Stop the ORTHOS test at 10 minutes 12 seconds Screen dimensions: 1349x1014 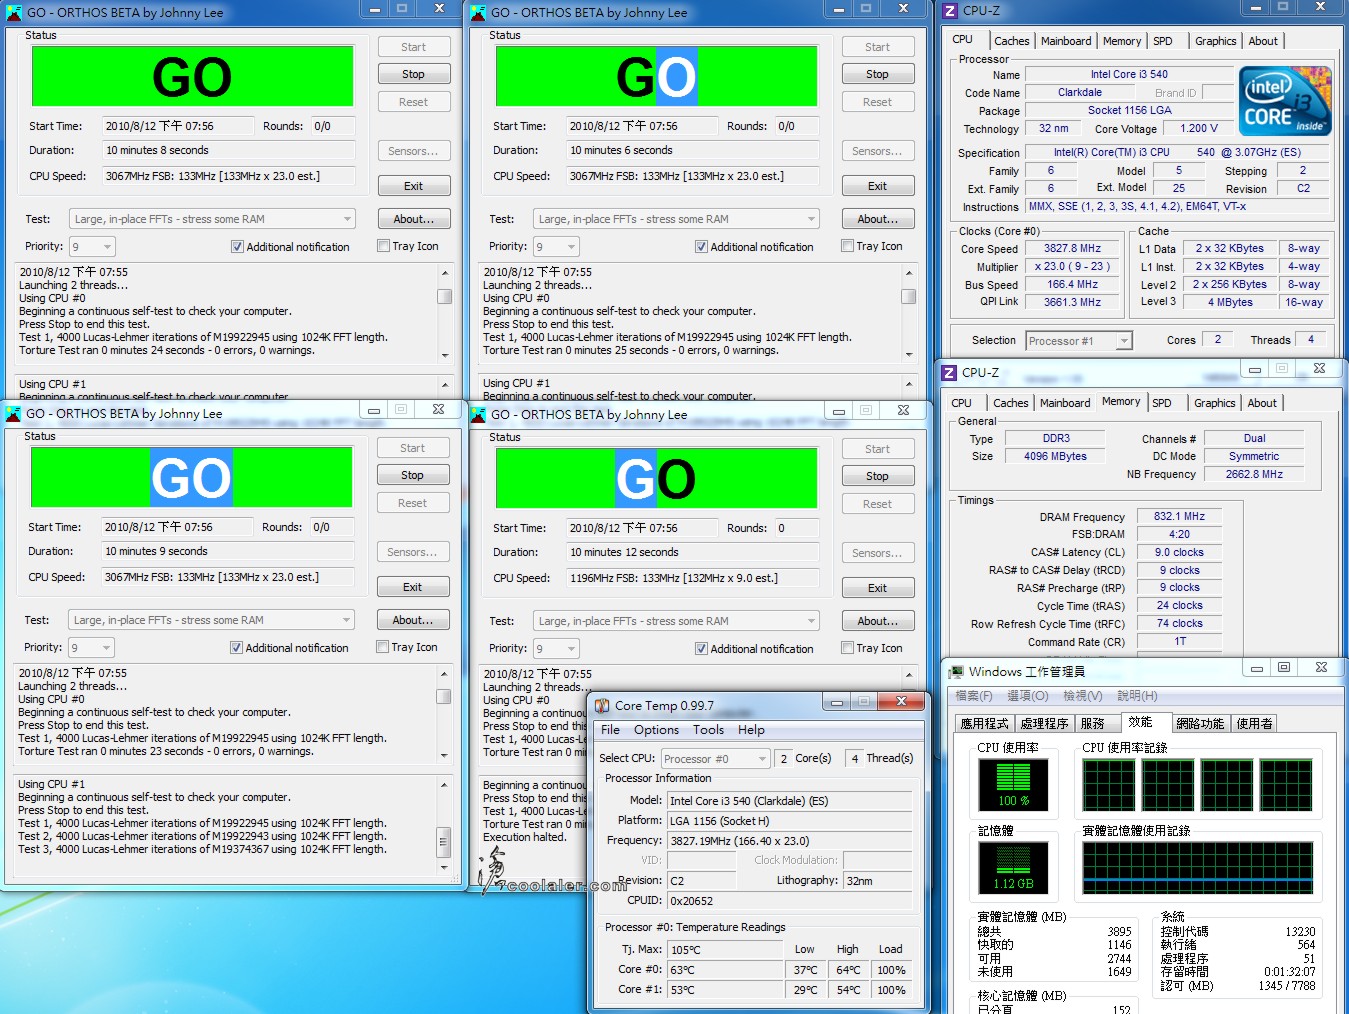(x=877, y=476)
